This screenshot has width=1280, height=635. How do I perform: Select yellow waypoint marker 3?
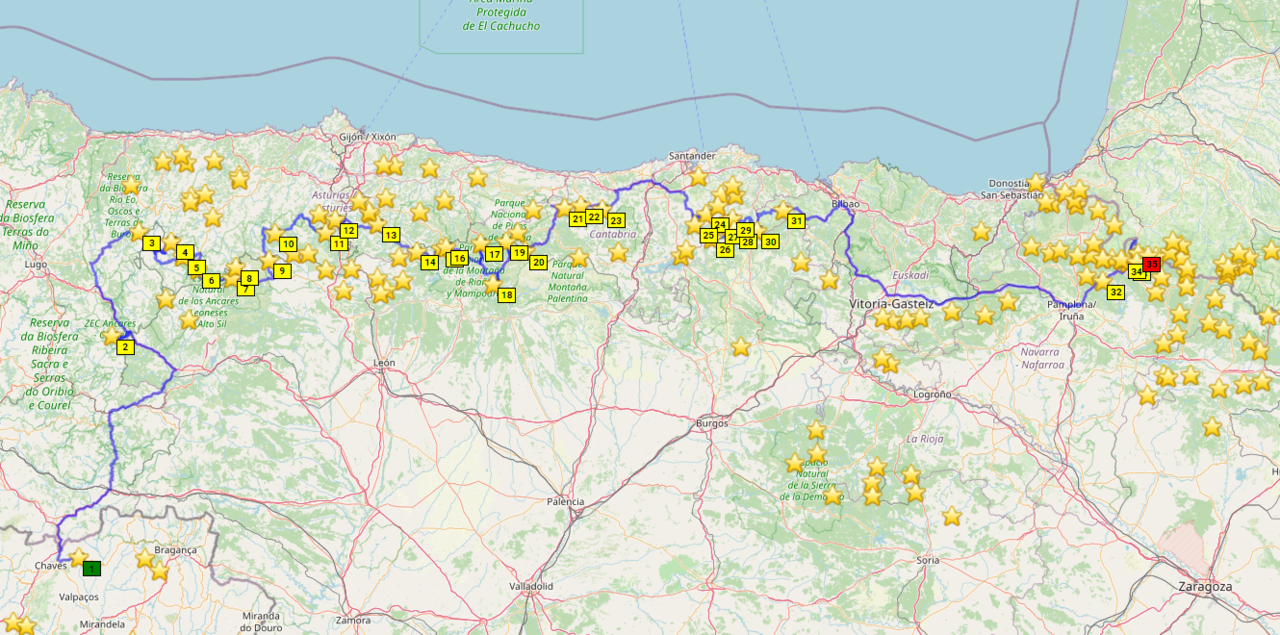pyautogui.click(x=151, y=243)
